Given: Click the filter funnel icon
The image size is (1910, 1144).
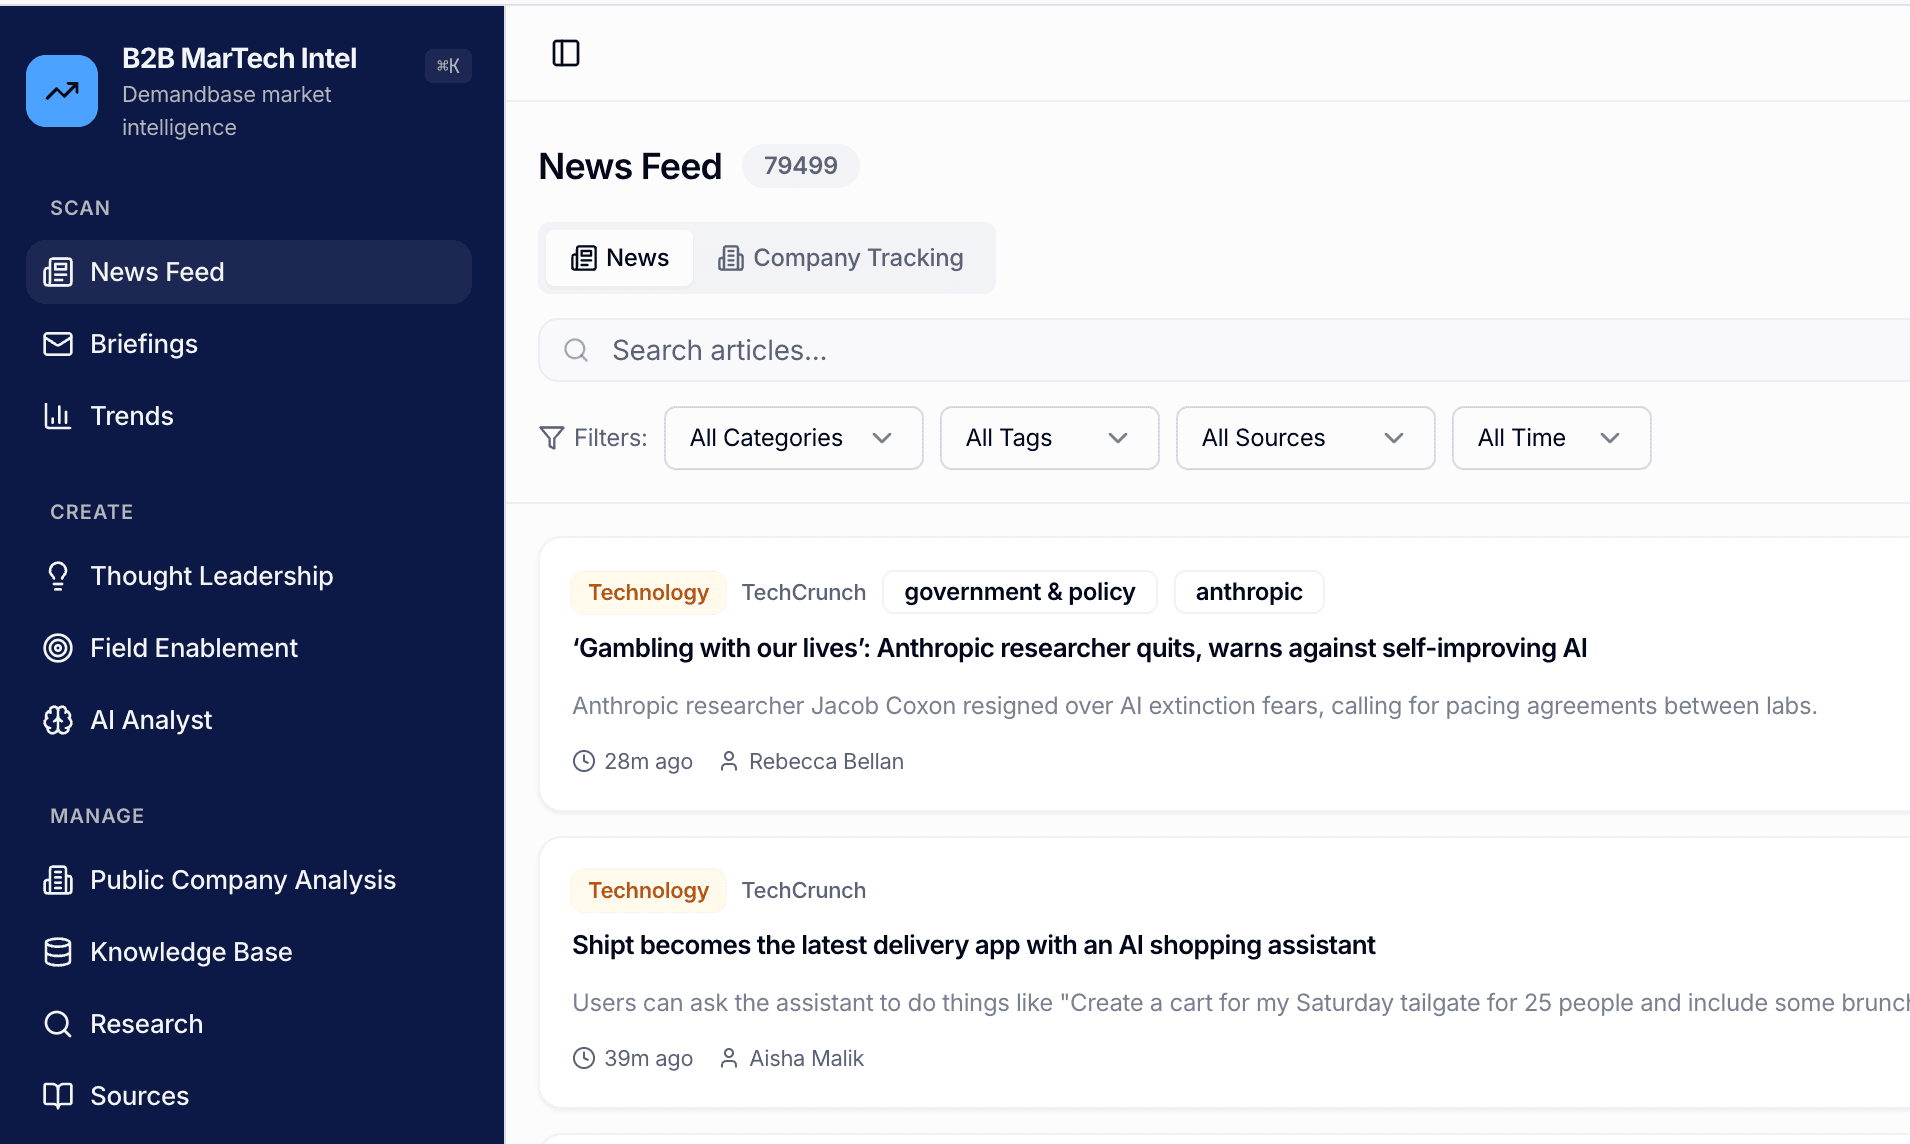Looking at the screenshot, I should [552, 438].
